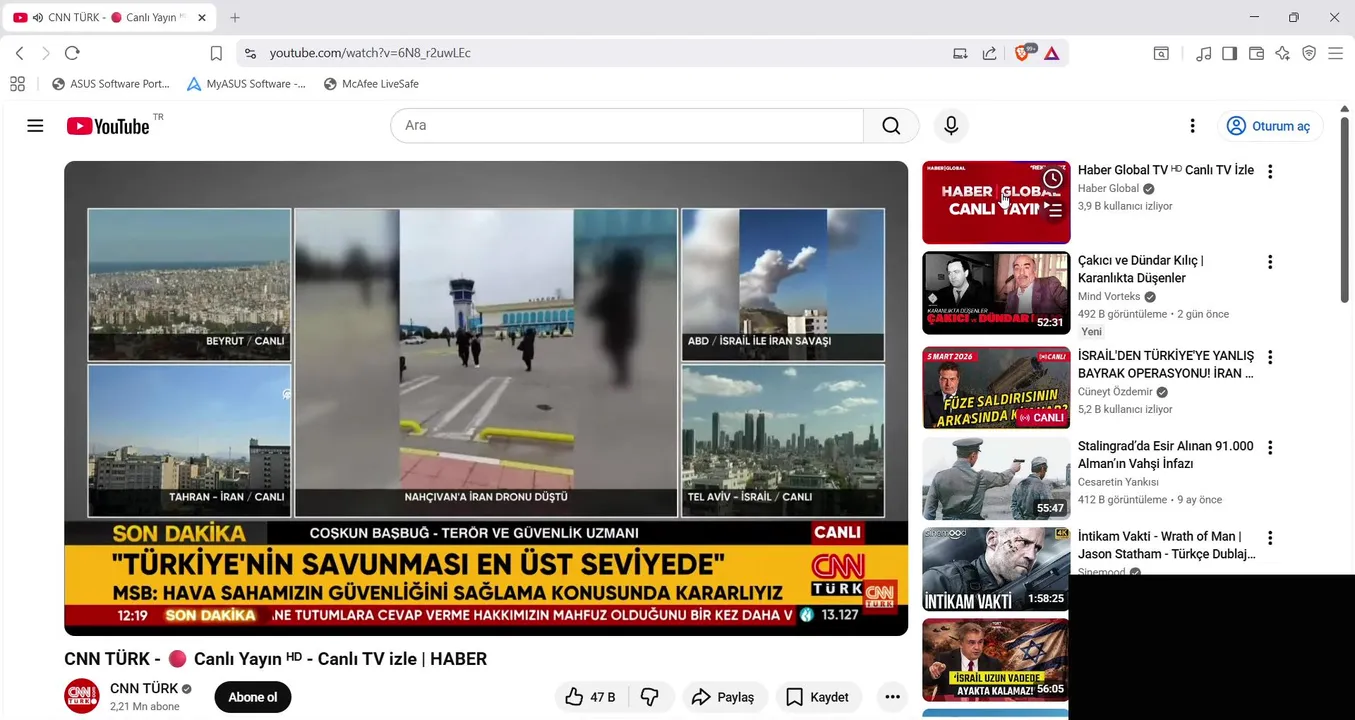Open the CNN TÜRK channel avatar

pos(82,696)
